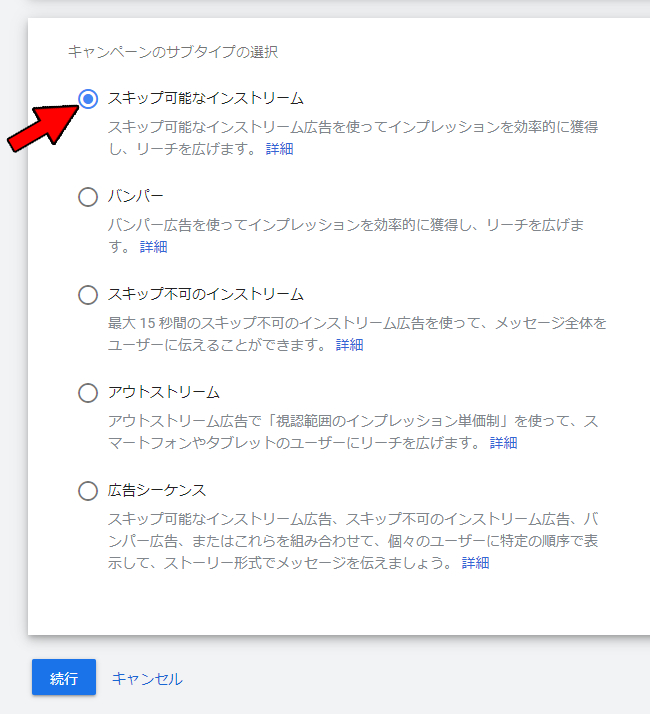Click the バンパー広告 description text
Viewport: 650px width, 714px height.
click(346, 235)
